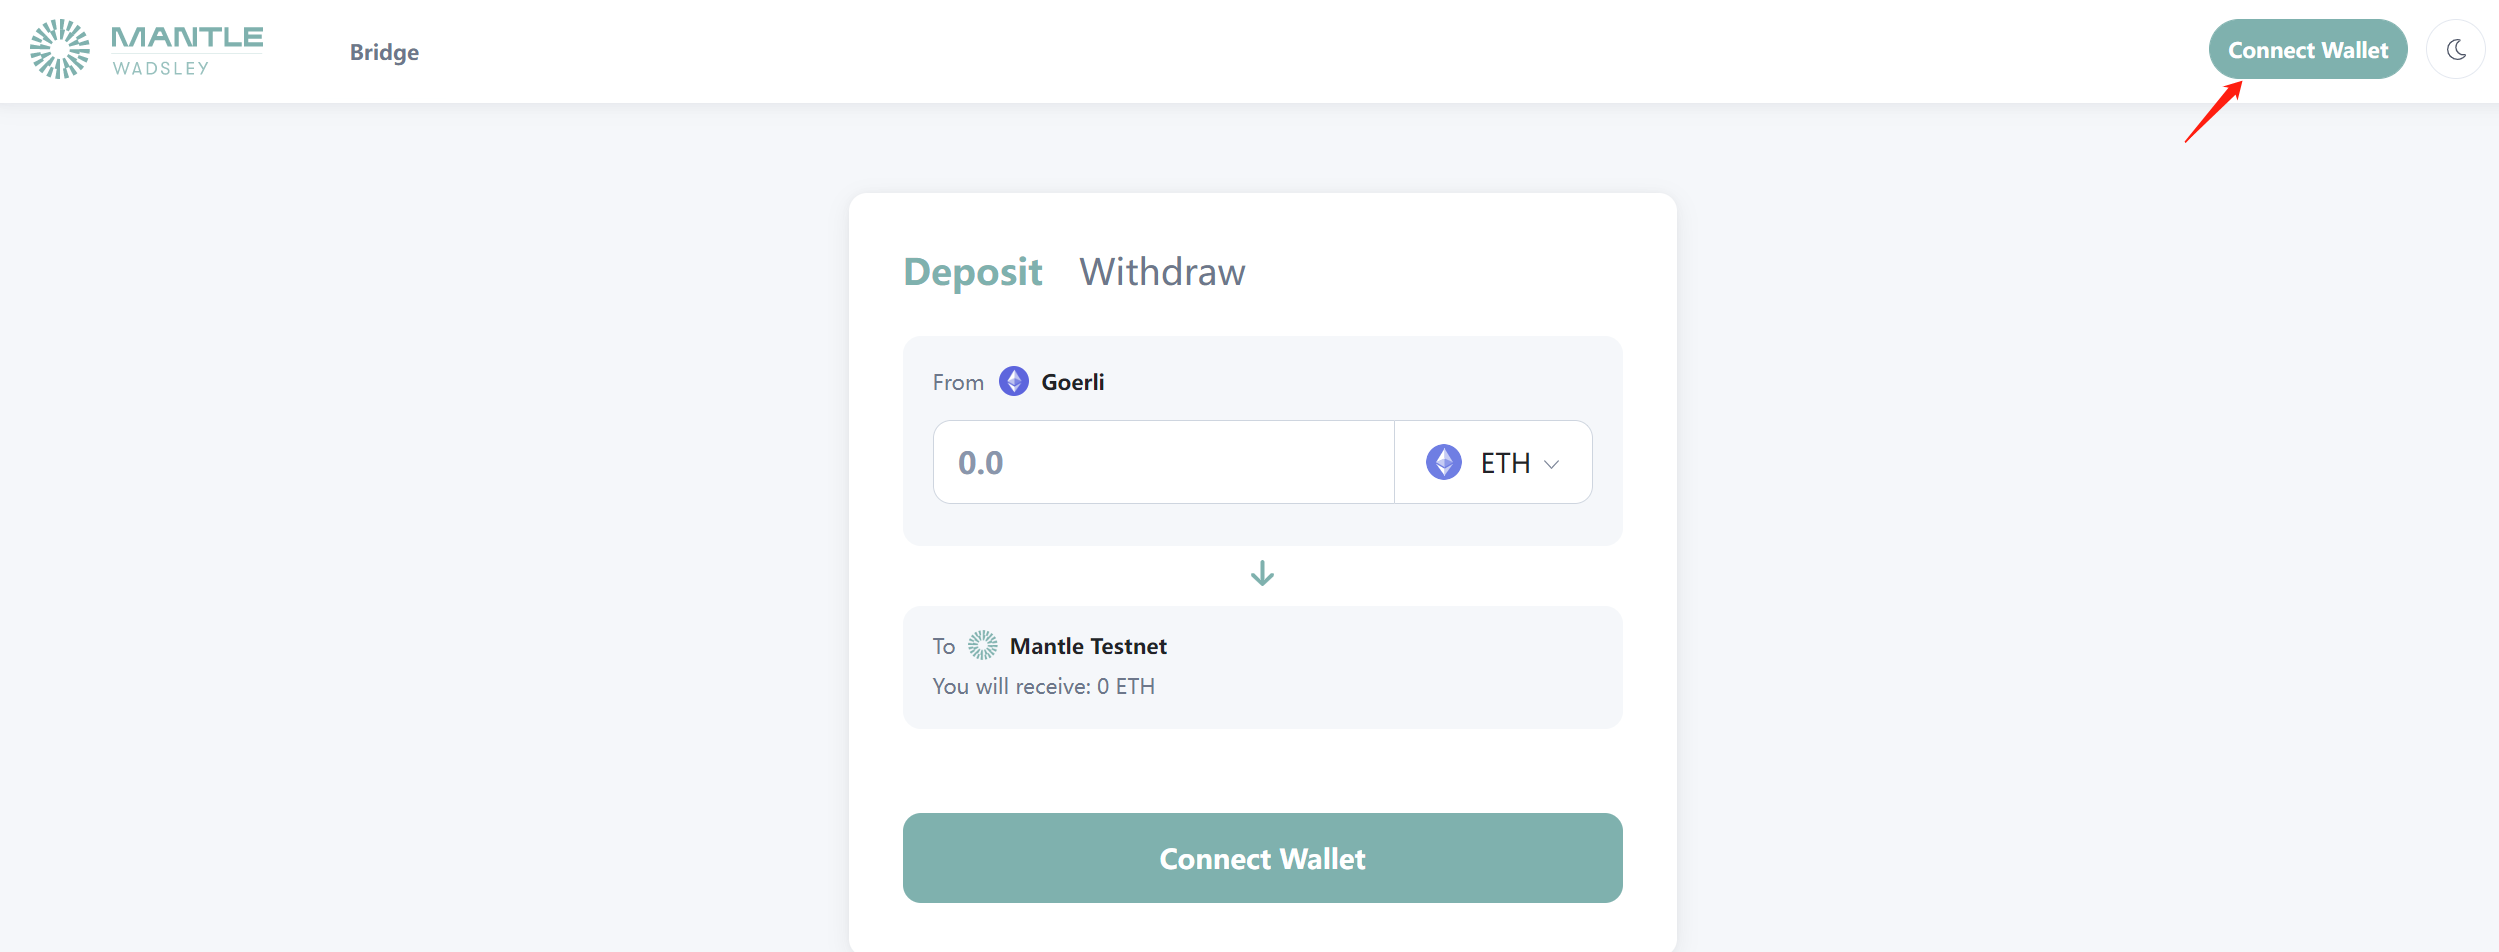This screenshot has width=2499, height=952.
Task: Click the Goerli network label
Action: (x=1073, y=382)
